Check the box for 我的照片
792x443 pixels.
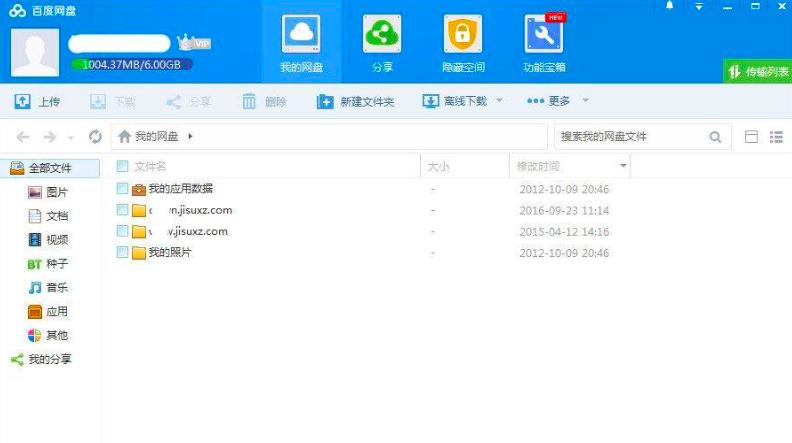(122, 252)
